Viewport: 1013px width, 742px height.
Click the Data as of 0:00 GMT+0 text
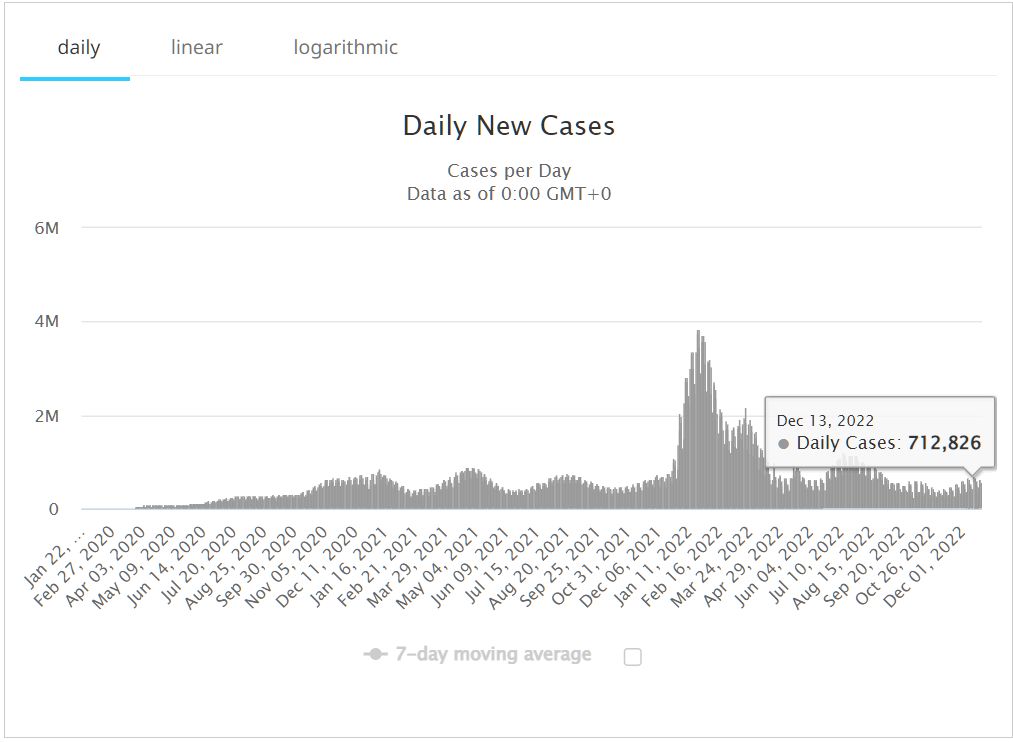tap(508, 193)
